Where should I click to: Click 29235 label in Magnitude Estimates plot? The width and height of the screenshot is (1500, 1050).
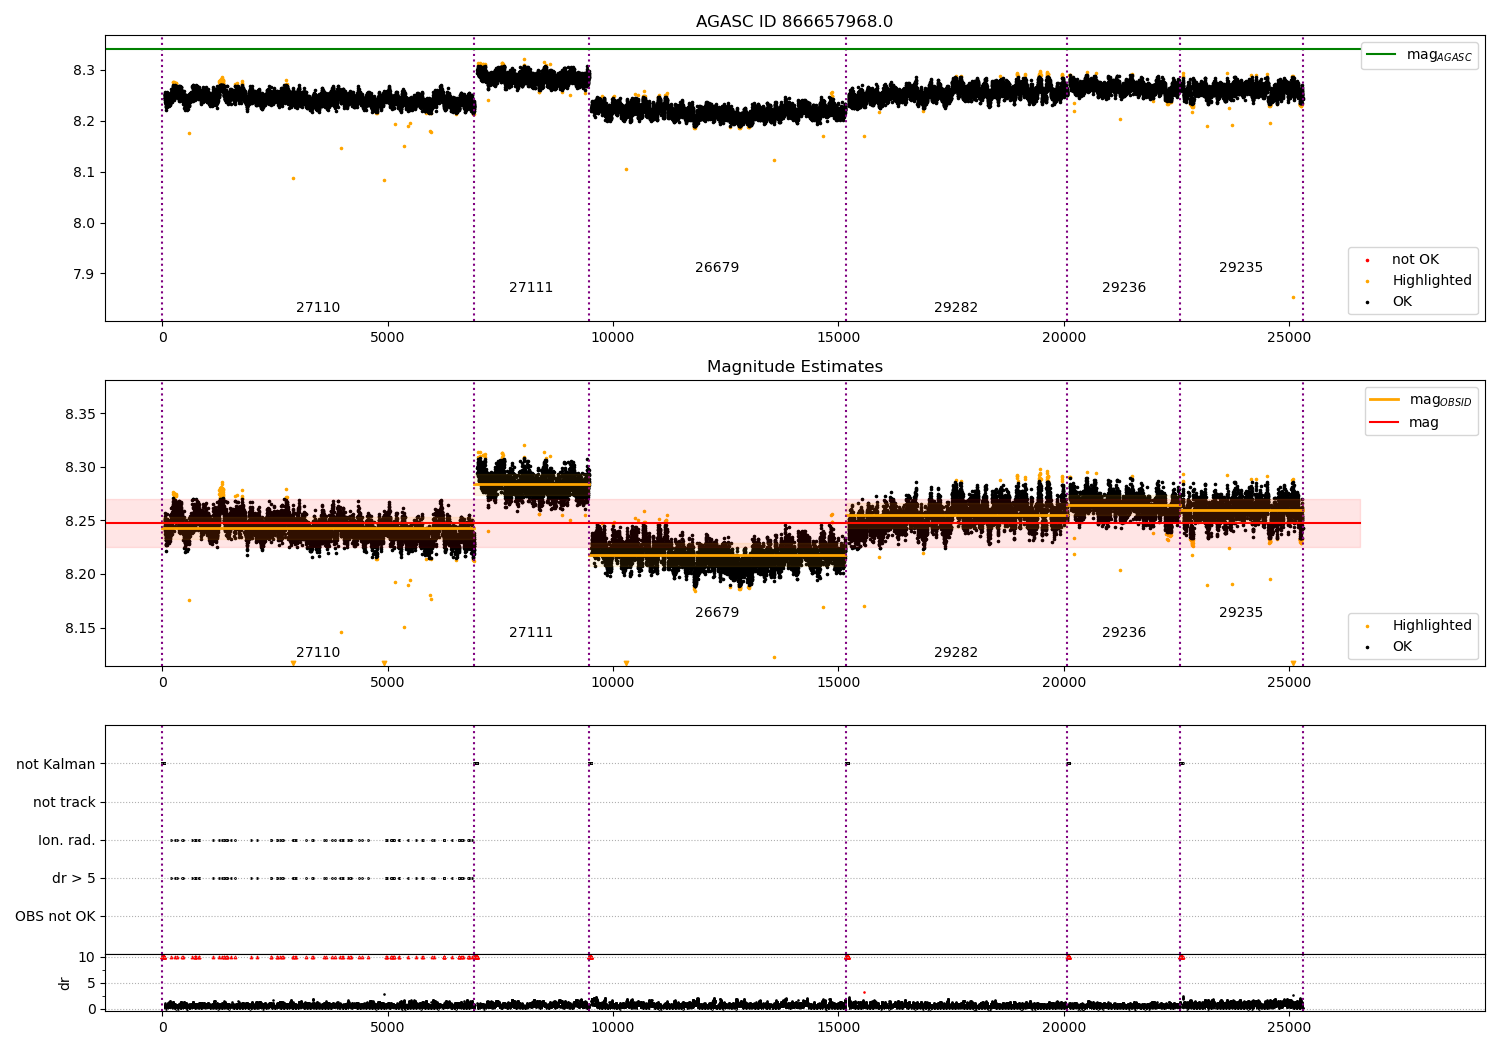click(x=1241, y=613)
